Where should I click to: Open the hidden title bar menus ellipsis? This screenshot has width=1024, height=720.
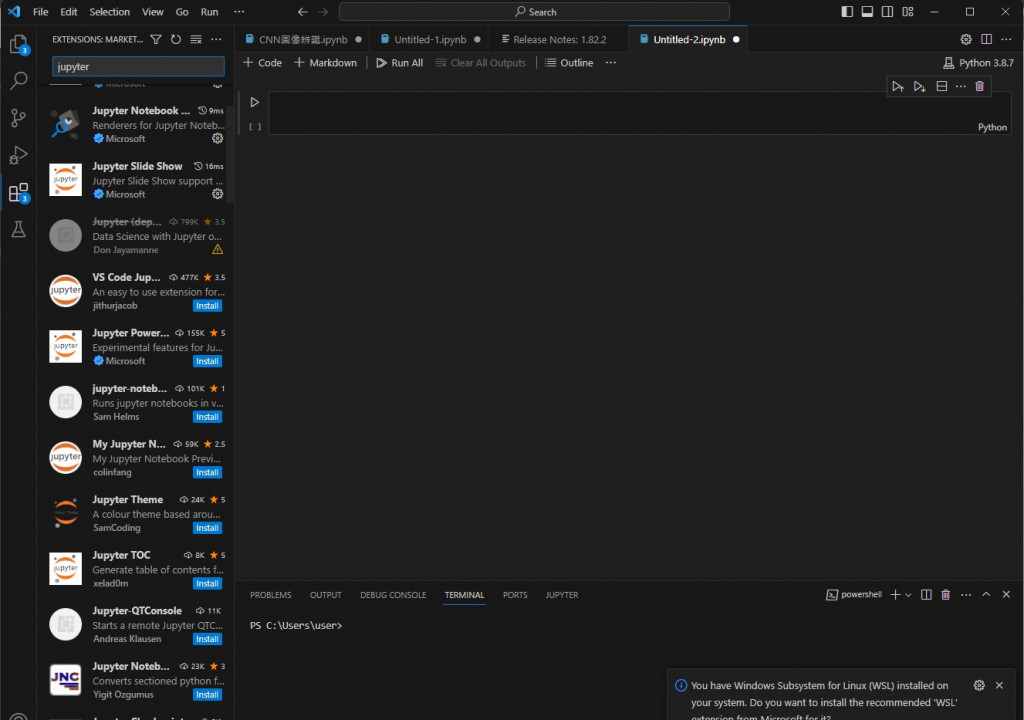[x=239, y=12]
